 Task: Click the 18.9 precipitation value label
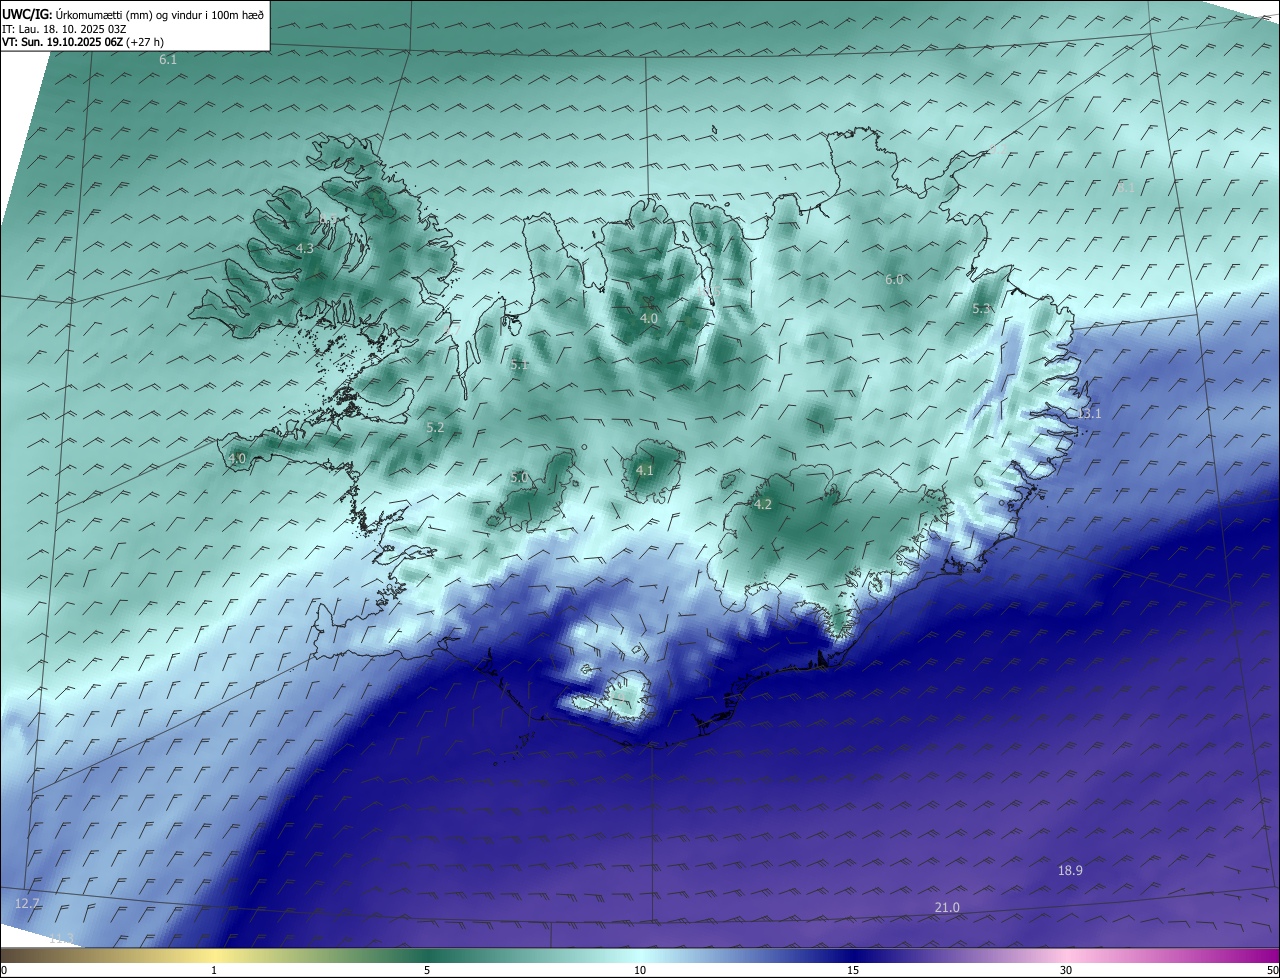[x=1070, y=871]
